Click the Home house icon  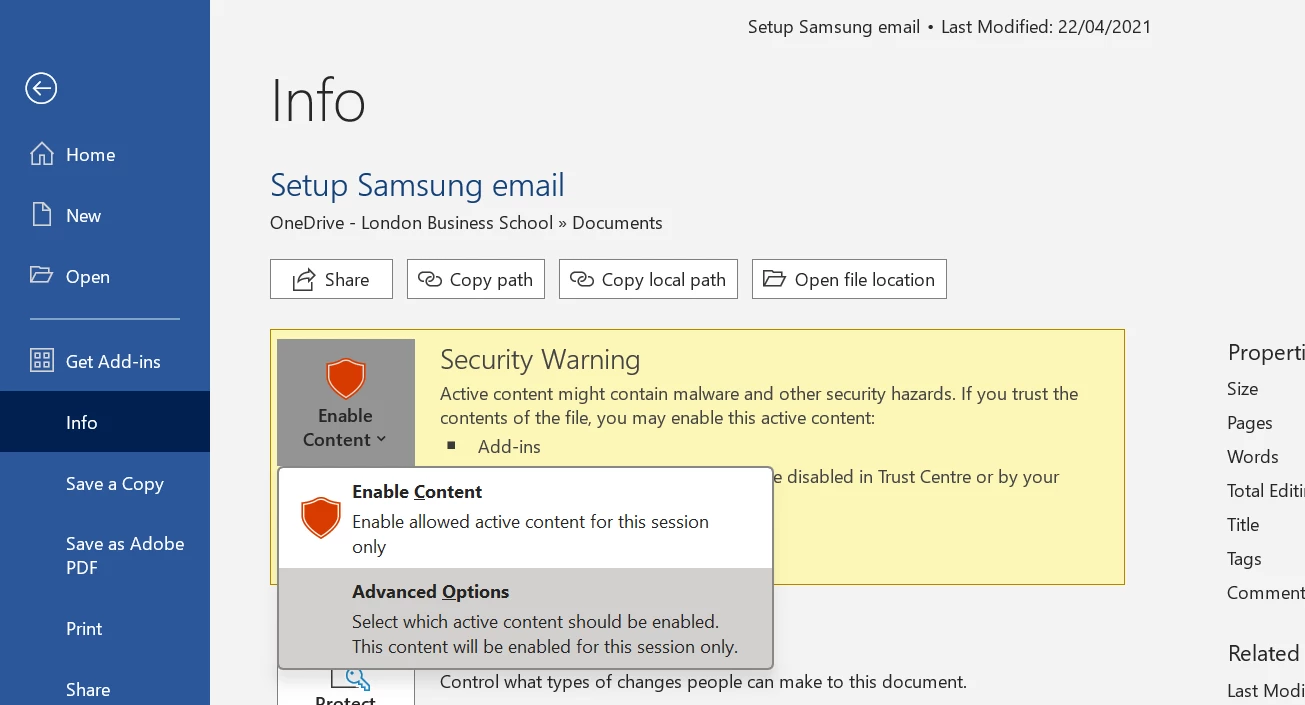pos(42,154)
